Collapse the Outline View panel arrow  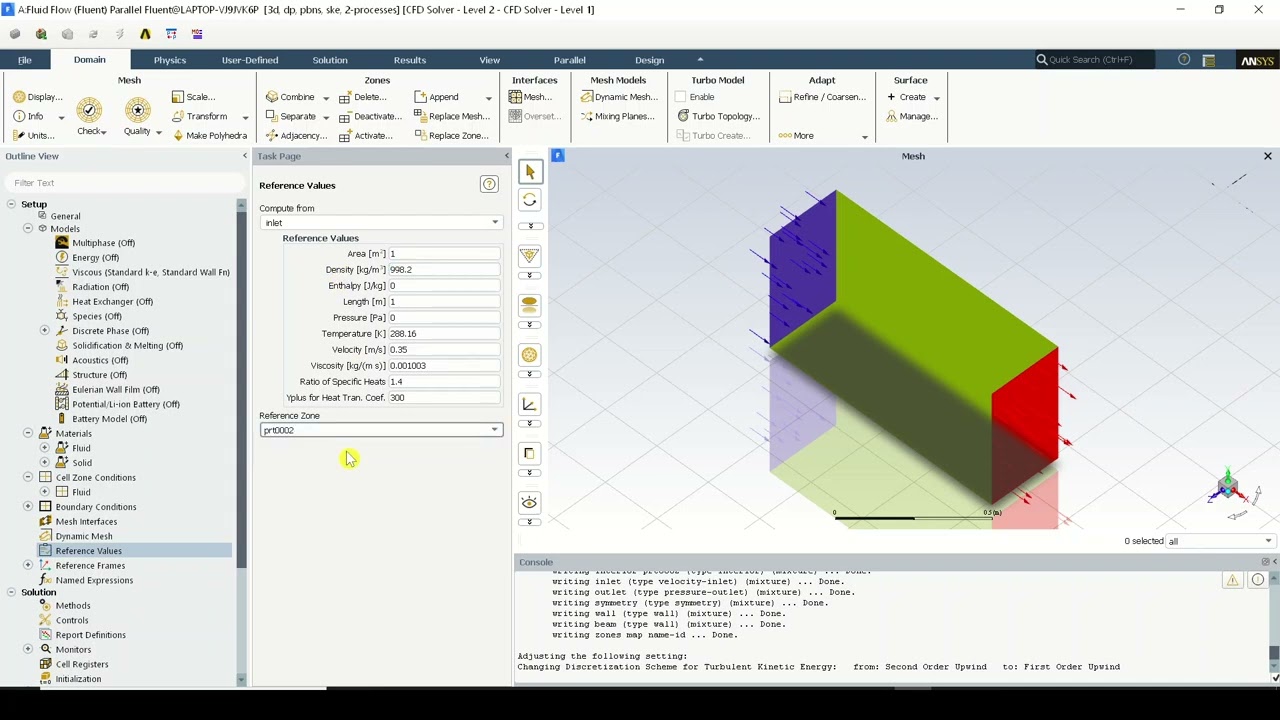[245, 156]
